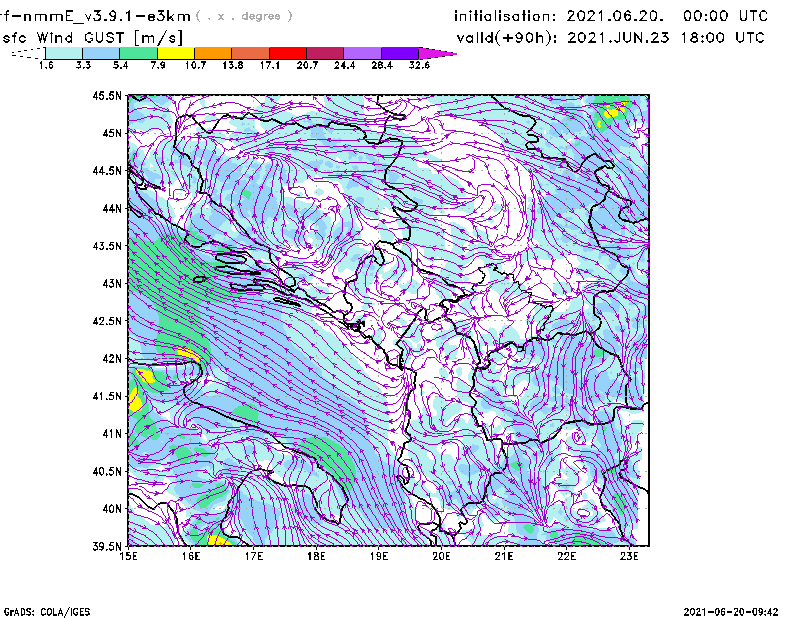The width and height of the screenshot is (800, 618).
Task: Click the 41N latitude label
Action: point(112,433)
